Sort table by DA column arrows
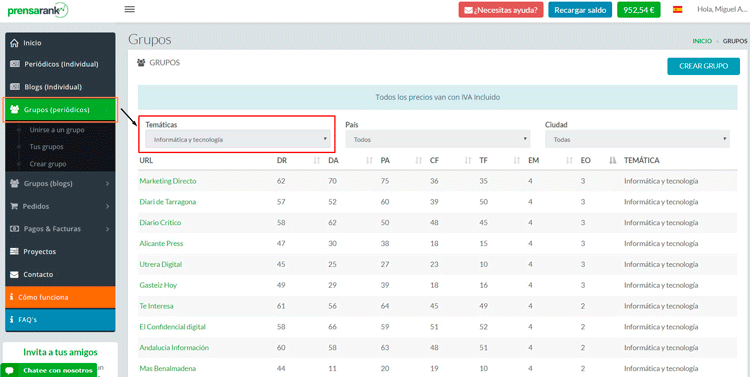The image size is (750, 377). tap(369, 161)
